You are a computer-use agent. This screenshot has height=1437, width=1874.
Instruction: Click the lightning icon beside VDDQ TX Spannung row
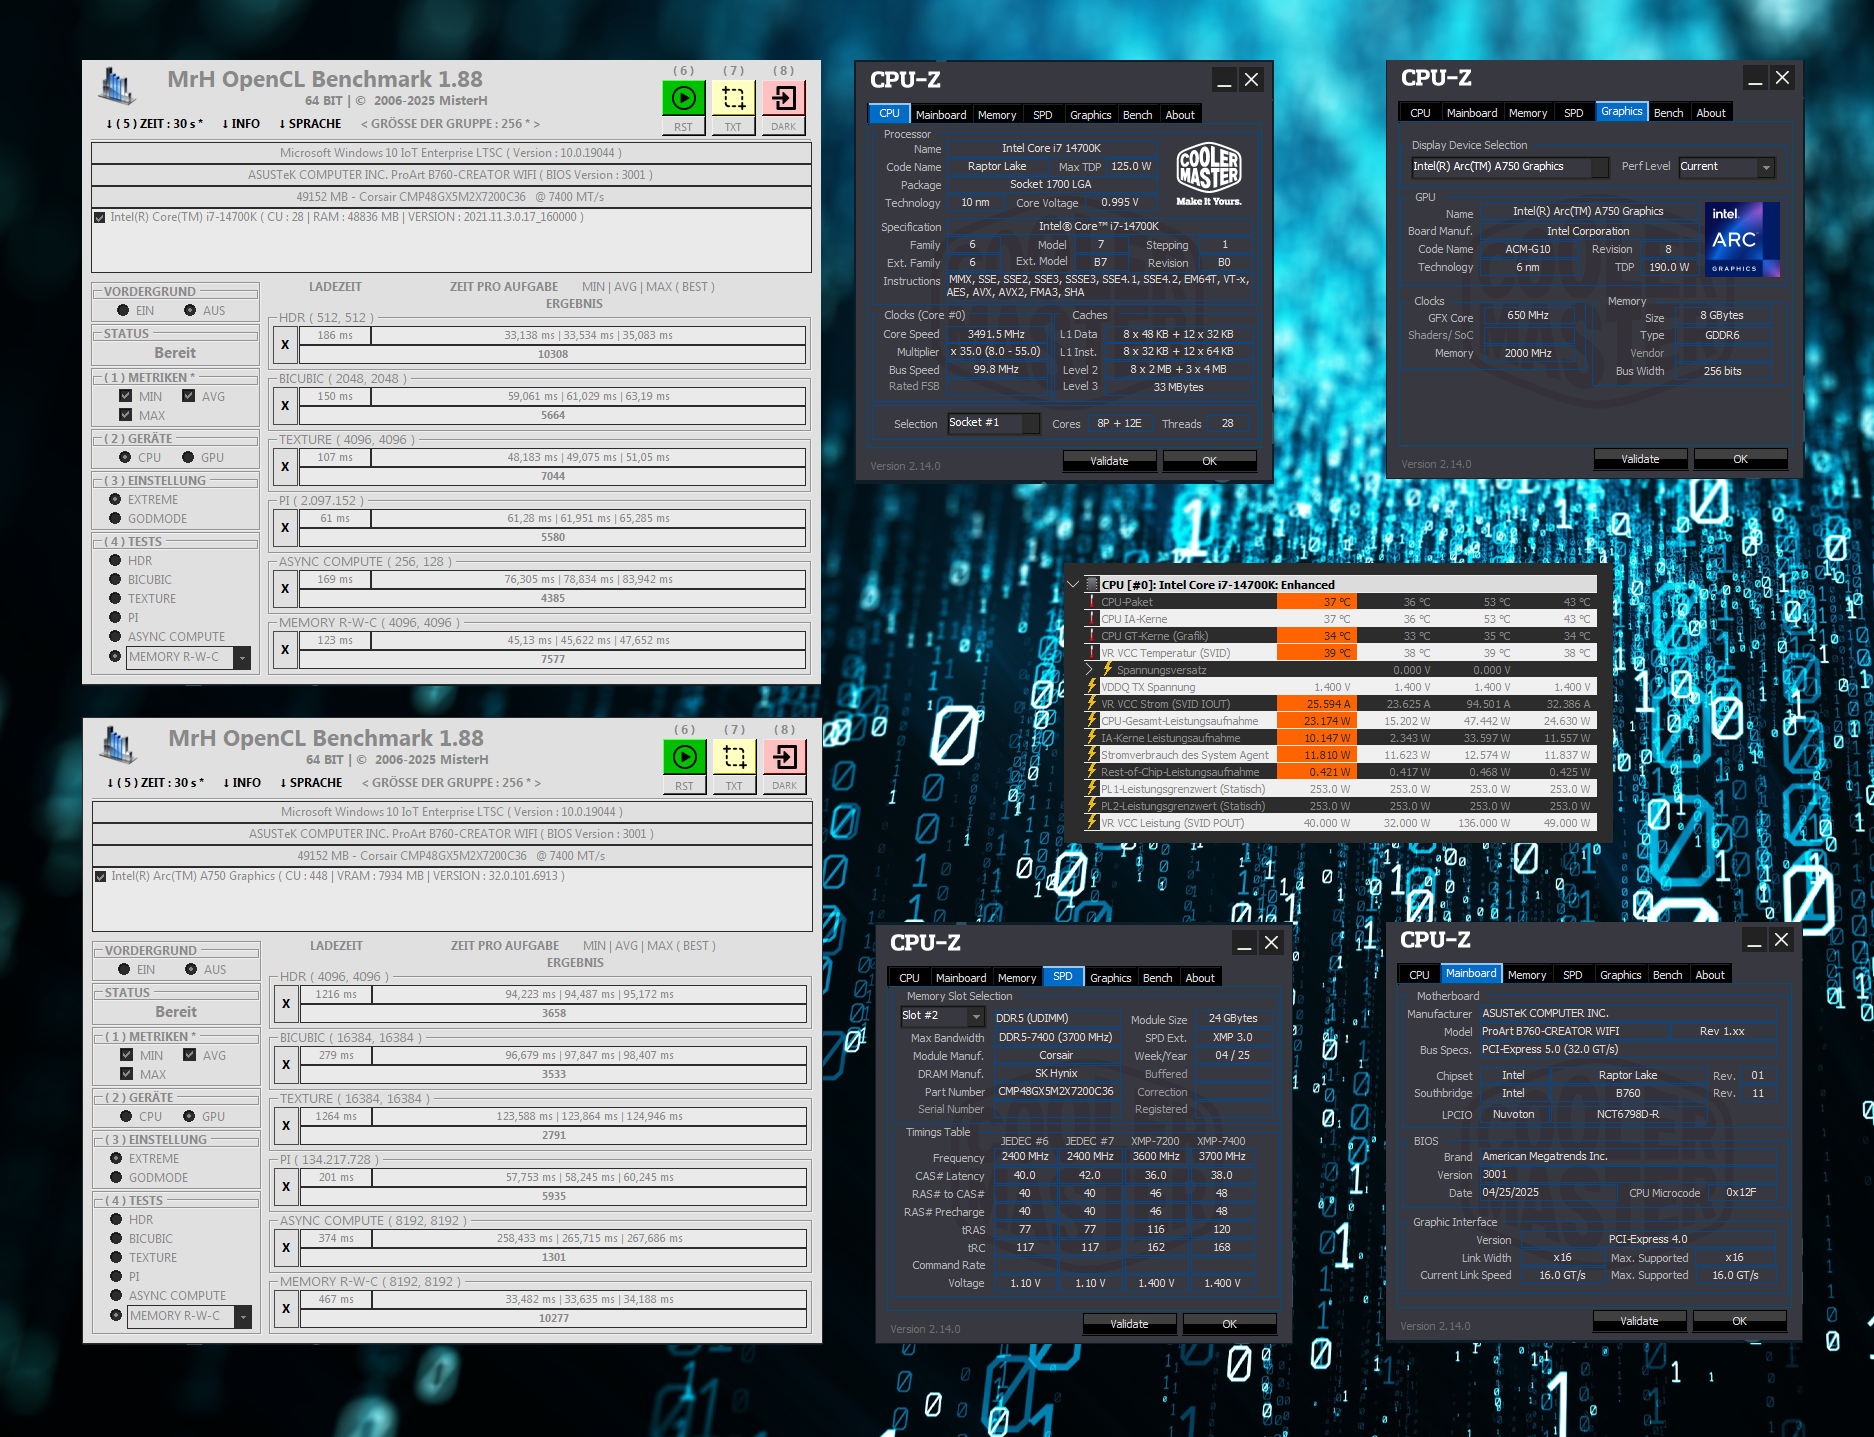click(1092, 687)
